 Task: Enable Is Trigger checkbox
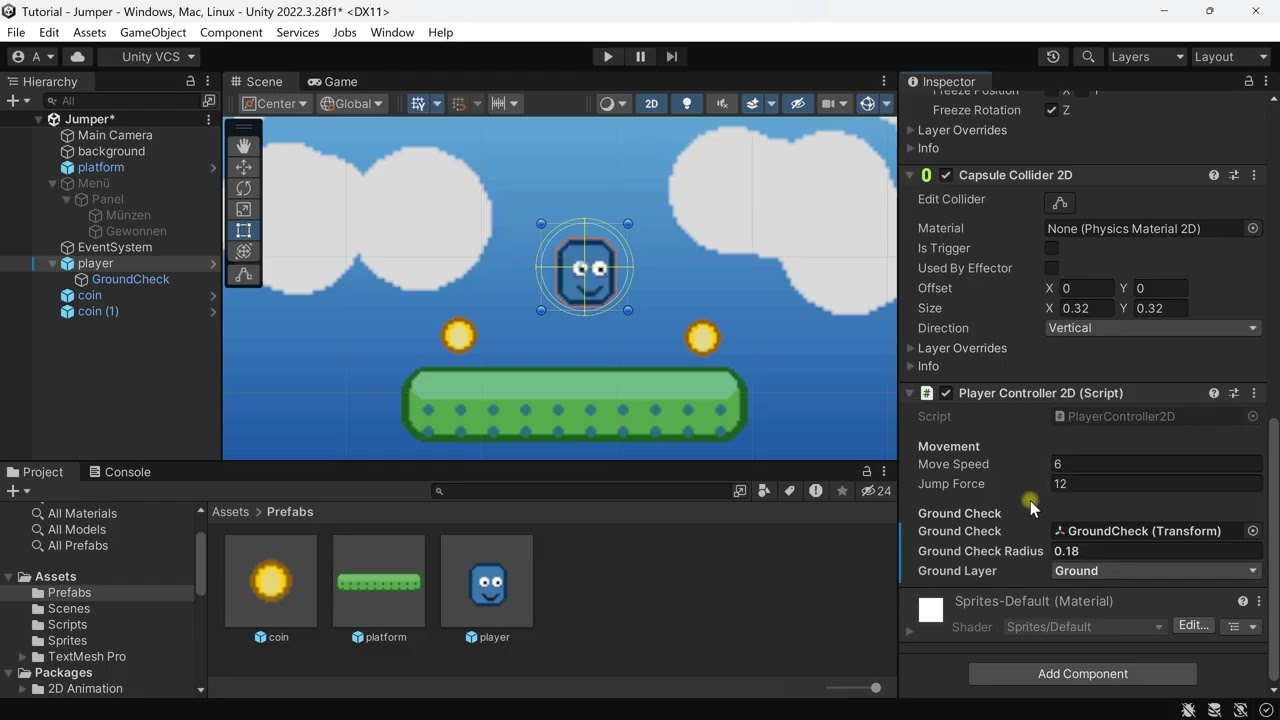click(x=1051, y=248)
